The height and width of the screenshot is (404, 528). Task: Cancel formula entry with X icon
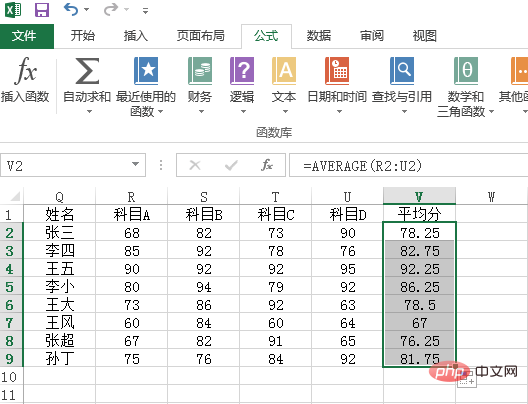click(195, 165)
